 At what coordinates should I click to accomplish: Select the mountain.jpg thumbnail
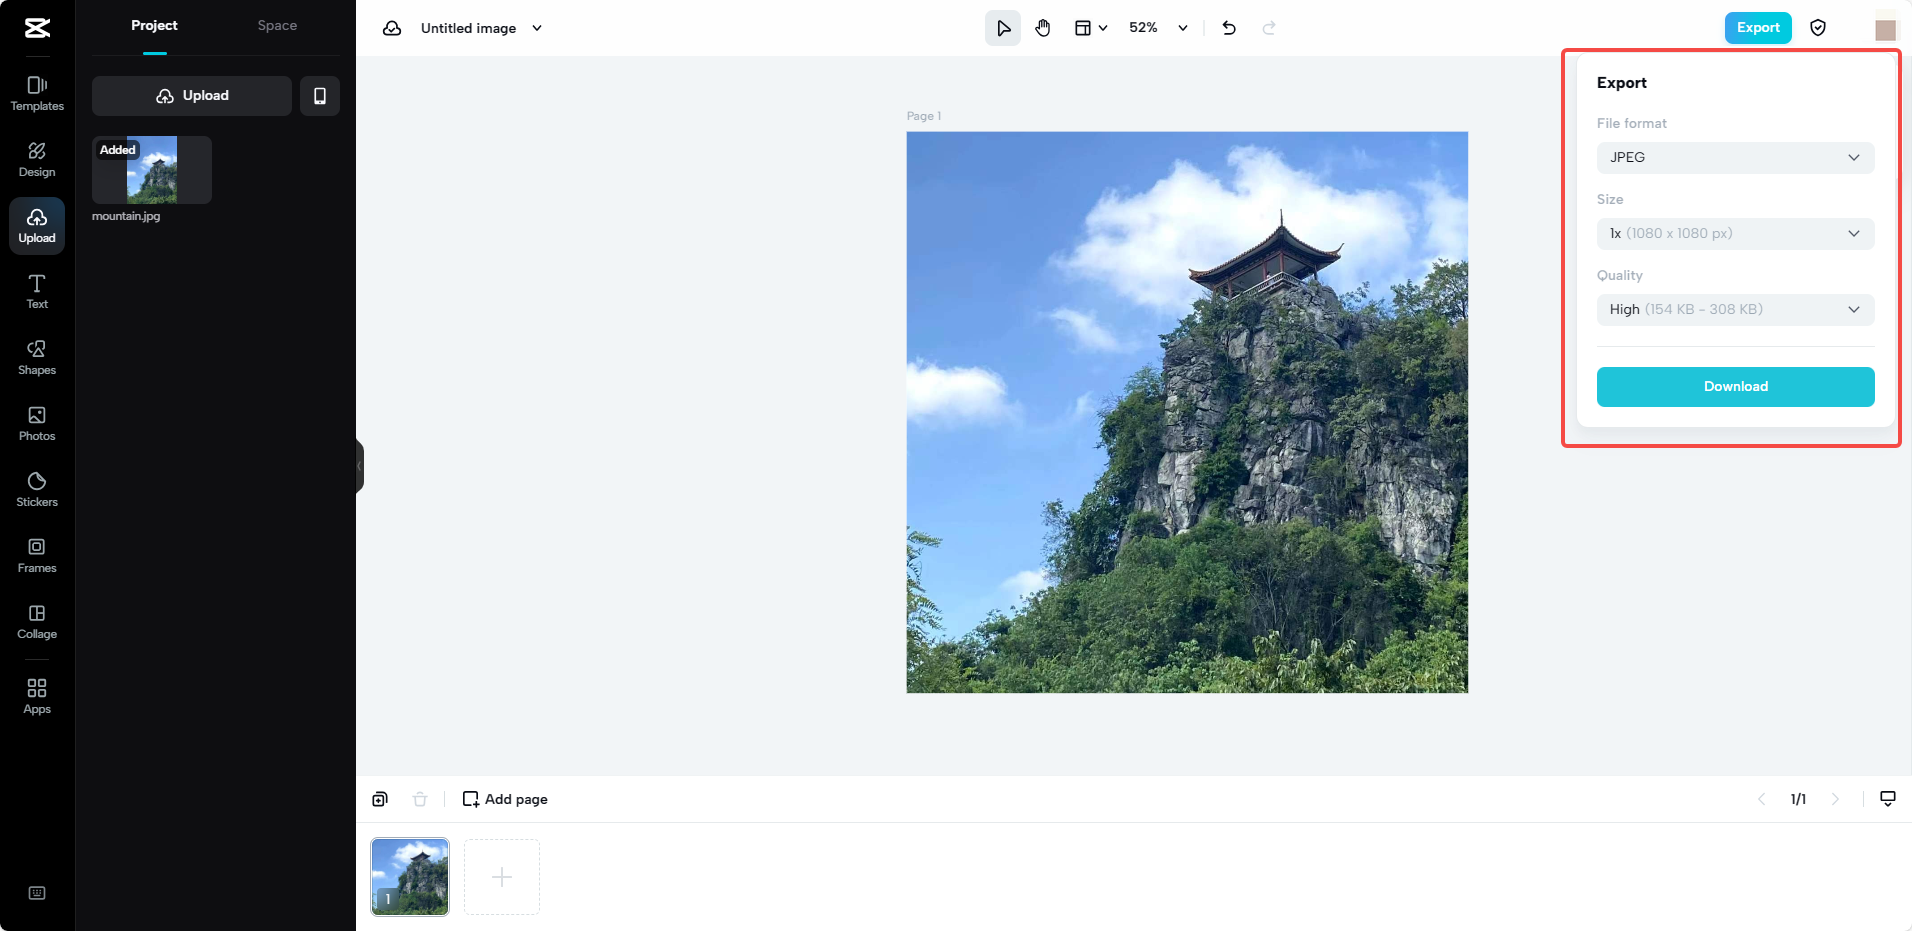(x=151, y=170)
